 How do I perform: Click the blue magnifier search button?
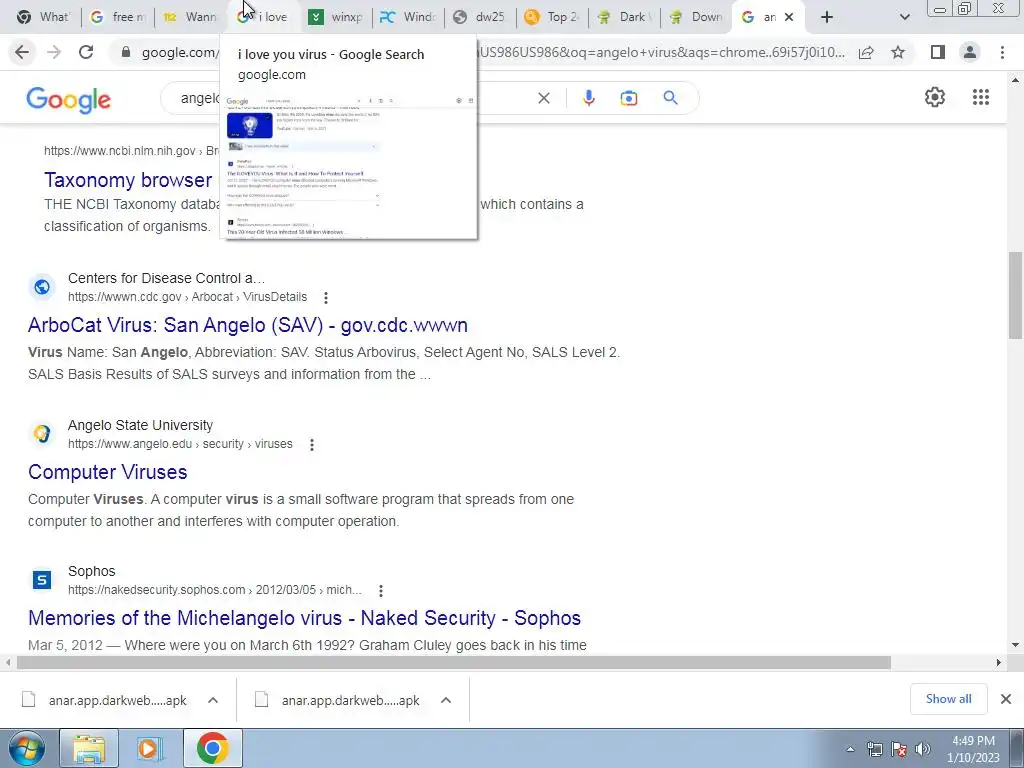click(670, 98)
